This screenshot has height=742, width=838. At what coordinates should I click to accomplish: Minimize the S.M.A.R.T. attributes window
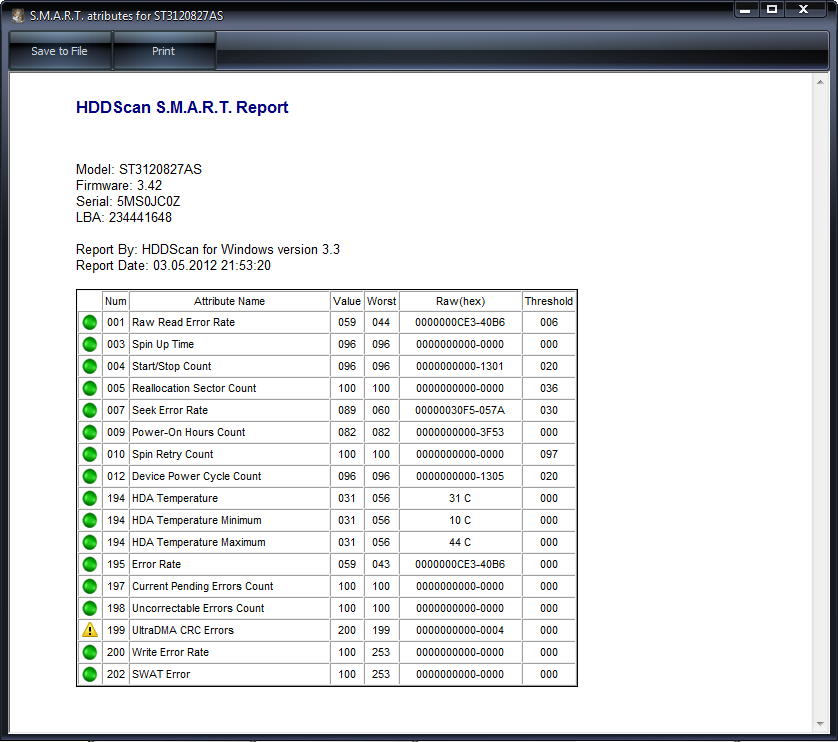point(745,10)
